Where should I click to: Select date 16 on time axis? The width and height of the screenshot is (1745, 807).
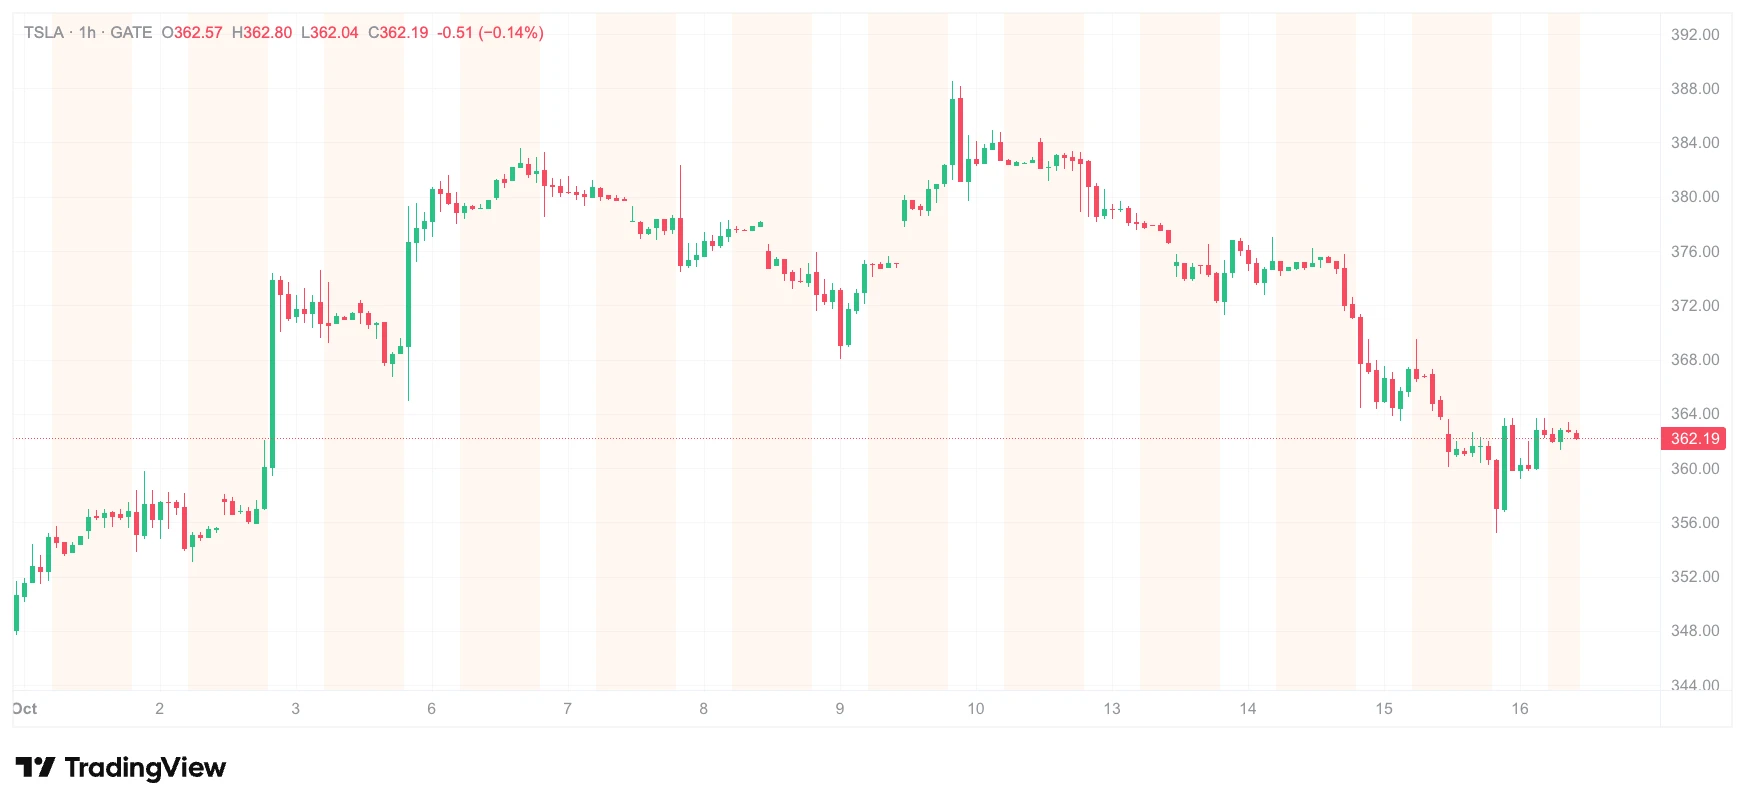pos(1520,708)
